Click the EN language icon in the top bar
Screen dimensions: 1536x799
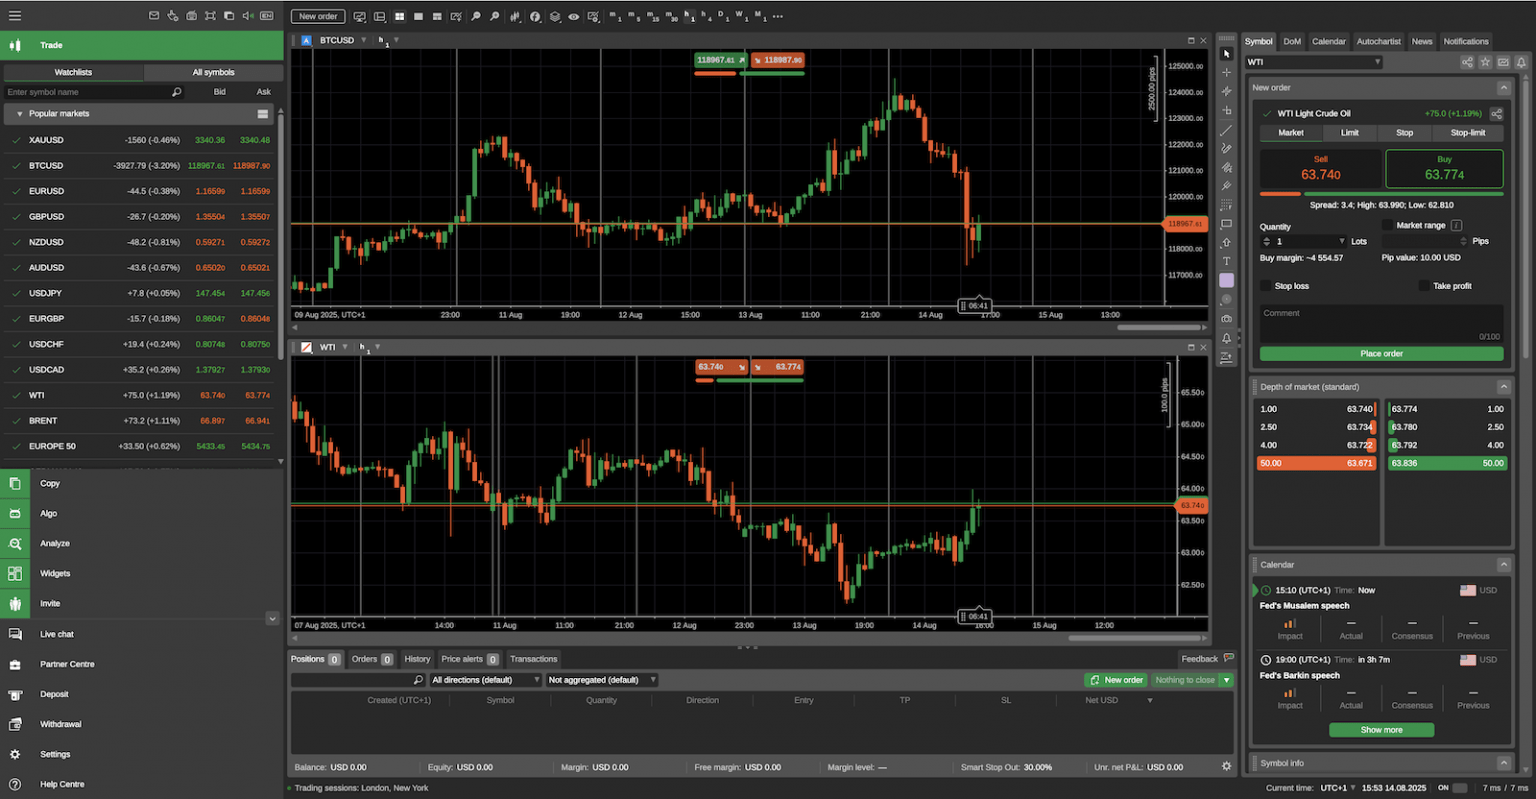[266, 16]
